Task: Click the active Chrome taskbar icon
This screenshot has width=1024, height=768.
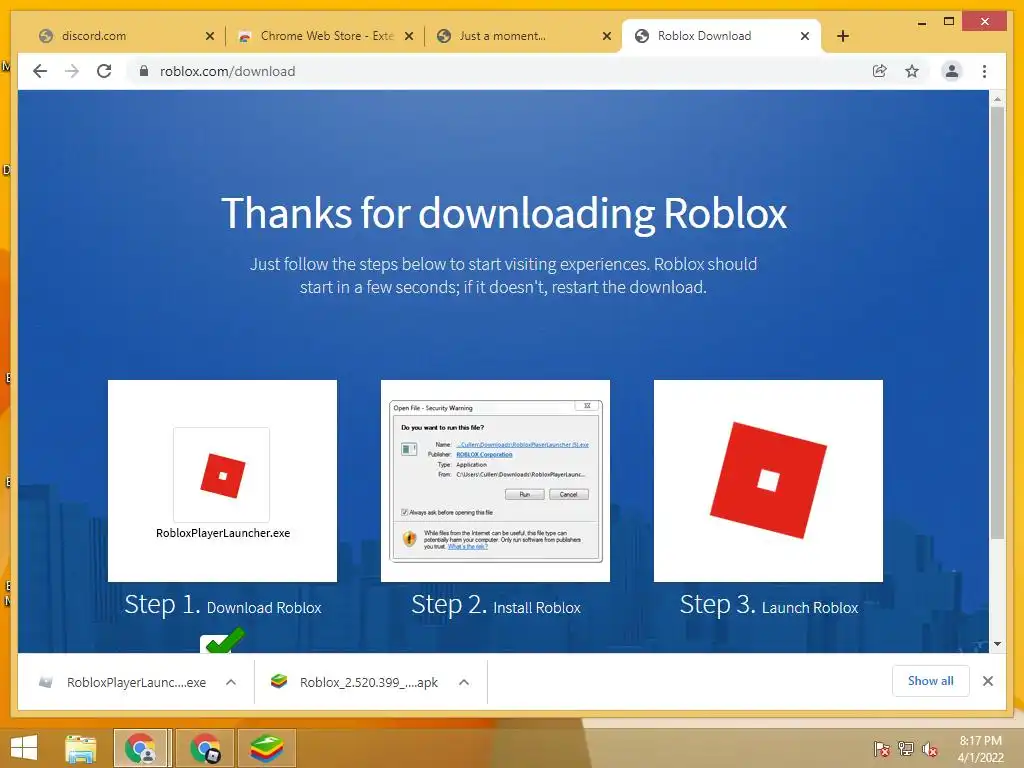Action: (x=142, y=748)
